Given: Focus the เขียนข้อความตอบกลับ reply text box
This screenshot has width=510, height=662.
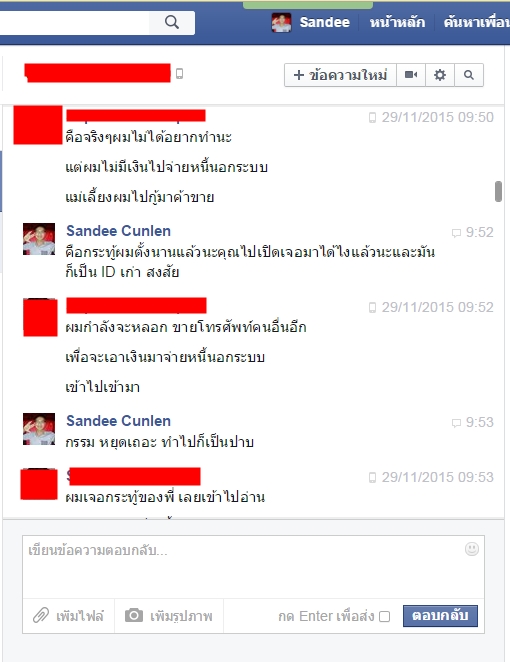Looking at the screenshot, I should click(x=253, y=567).
